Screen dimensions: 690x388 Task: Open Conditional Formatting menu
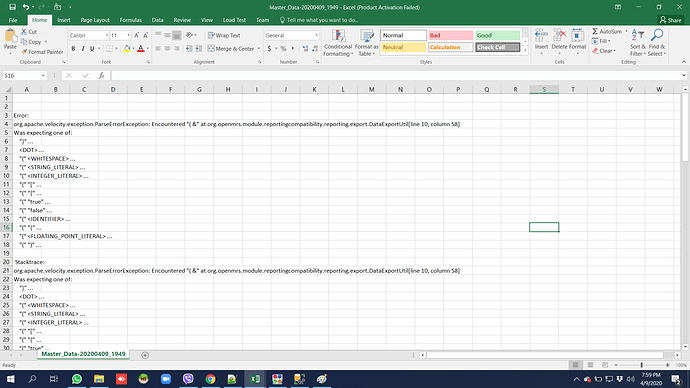(x=338, y=43)
